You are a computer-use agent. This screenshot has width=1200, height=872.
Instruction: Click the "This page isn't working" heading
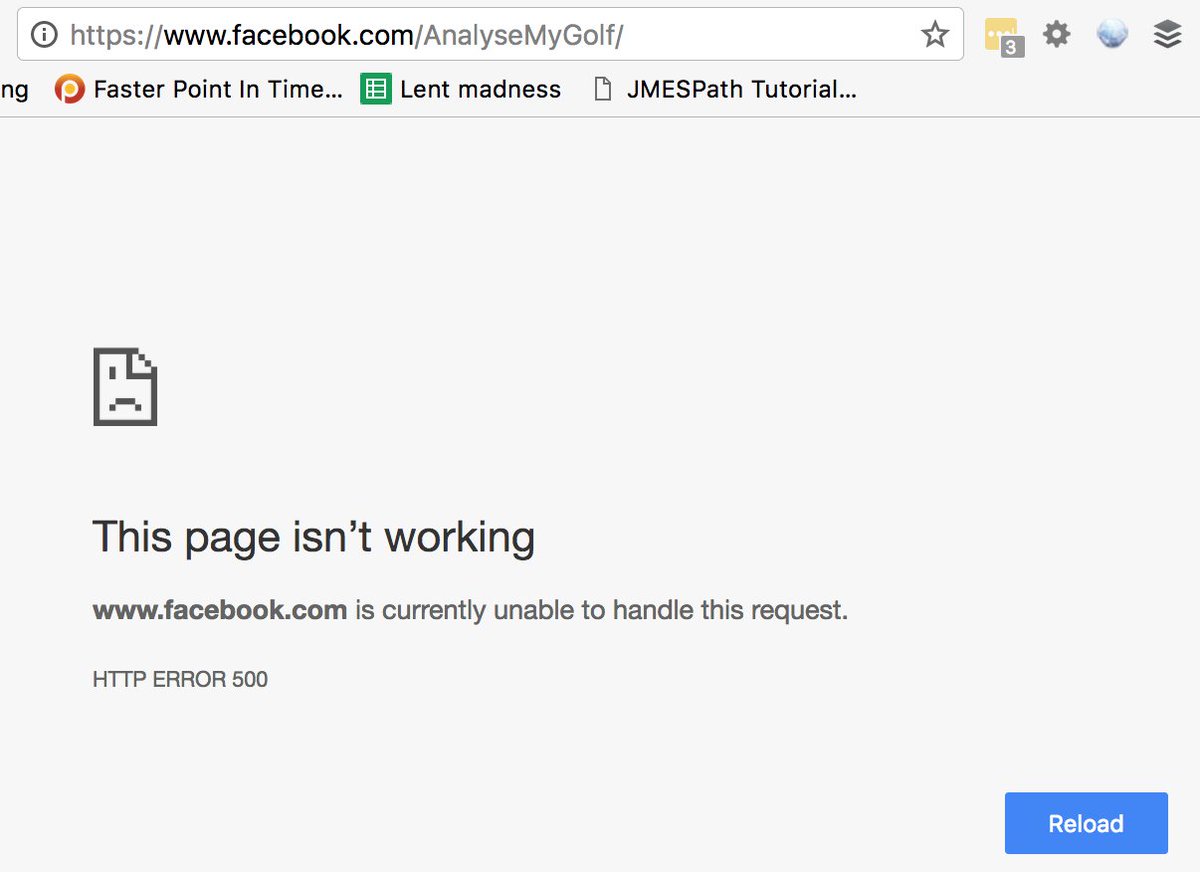click(314, 538)
